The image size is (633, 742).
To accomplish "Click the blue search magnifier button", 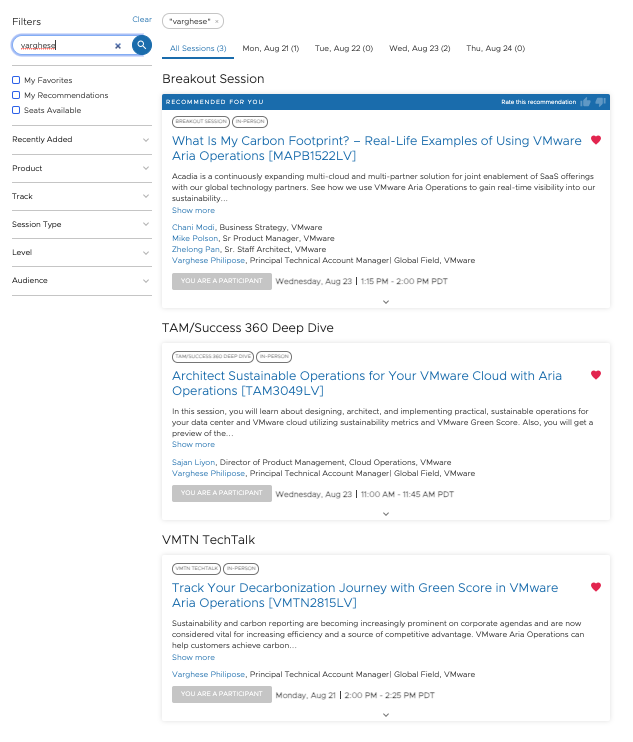I will click(141, 45).
